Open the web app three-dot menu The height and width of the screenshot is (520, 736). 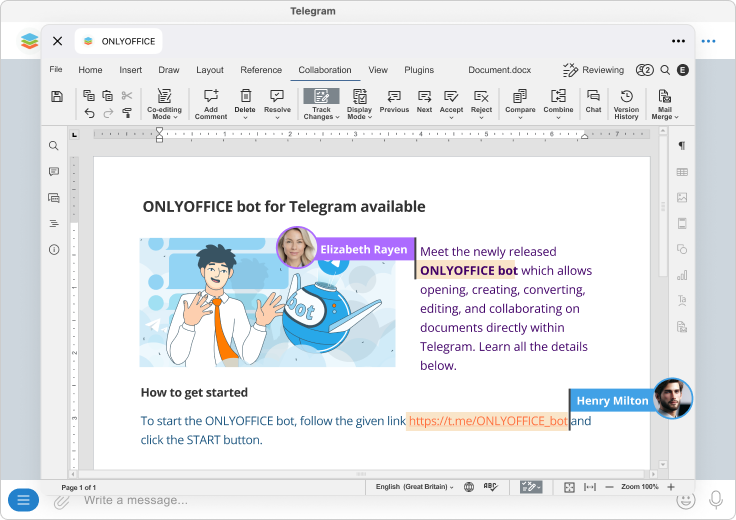[x=678, y=41]
